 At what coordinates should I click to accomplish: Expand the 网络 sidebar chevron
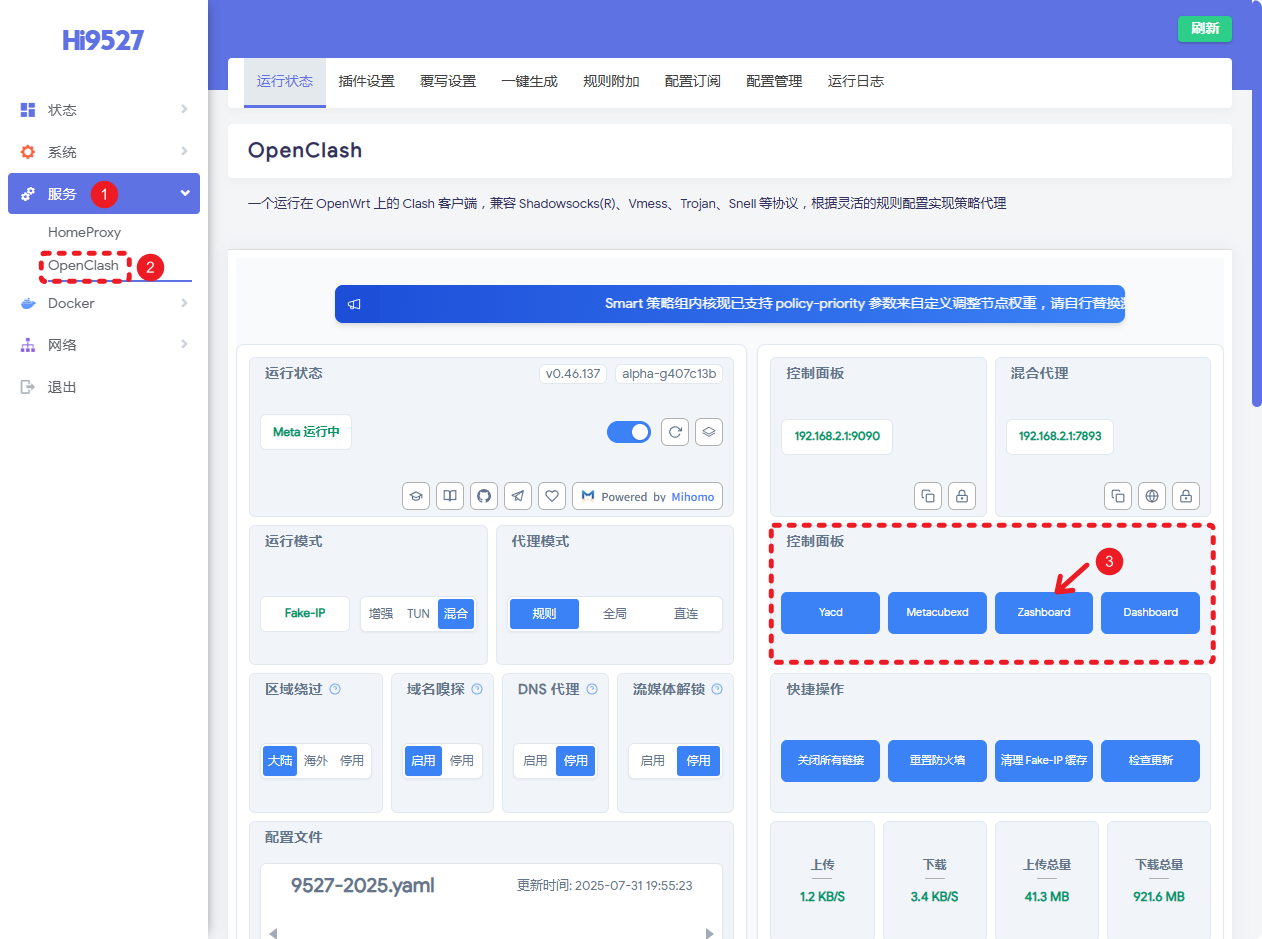pyautogui.click(x=184, y=344)
